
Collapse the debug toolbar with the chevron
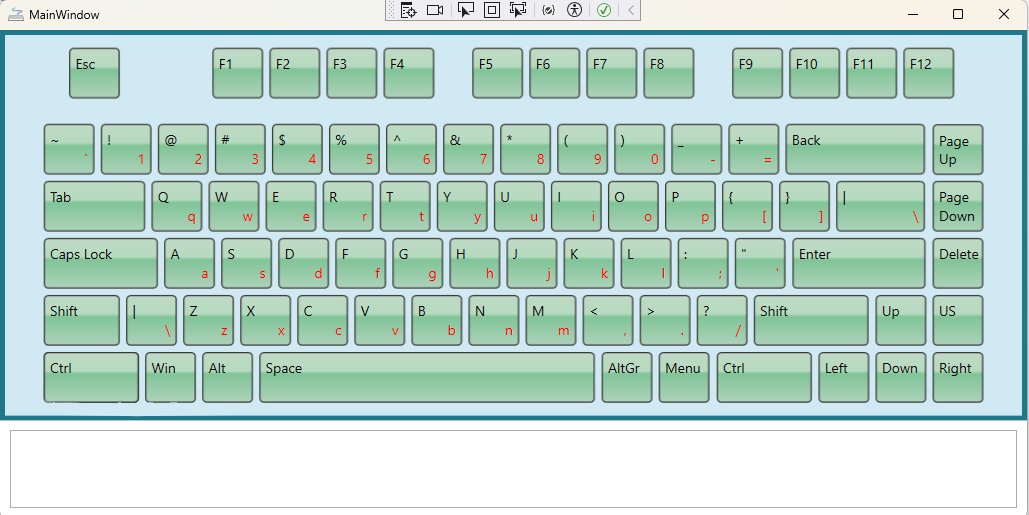click(631, 10)
